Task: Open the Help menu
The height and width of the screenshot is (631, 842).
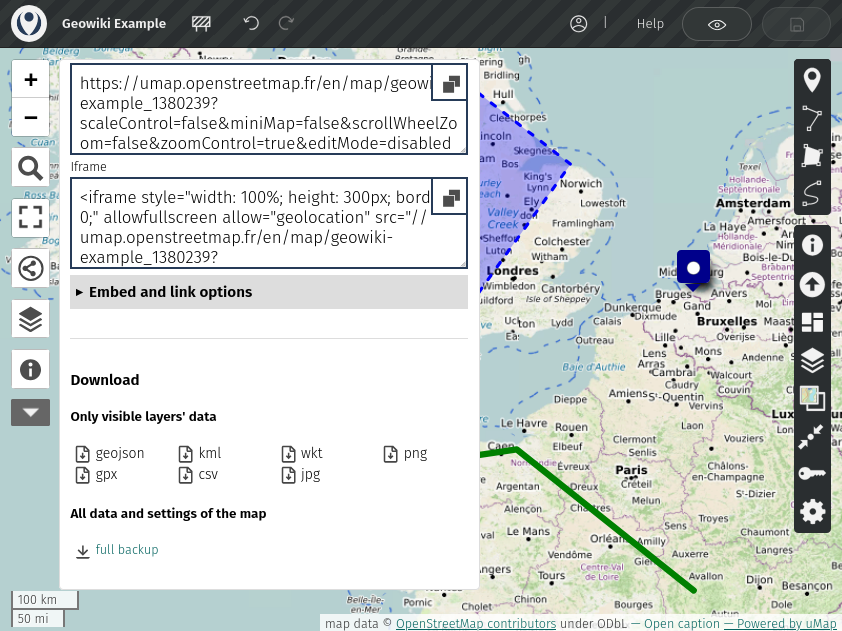Action: pos(650,24)
